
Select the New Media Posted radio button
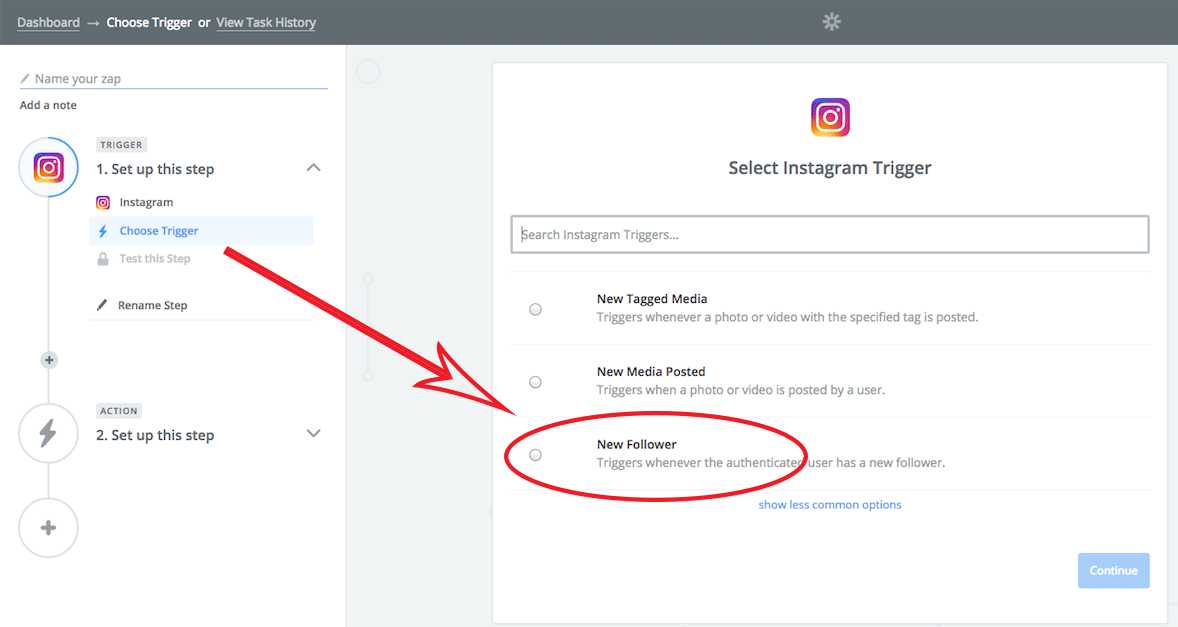(536, 382)
